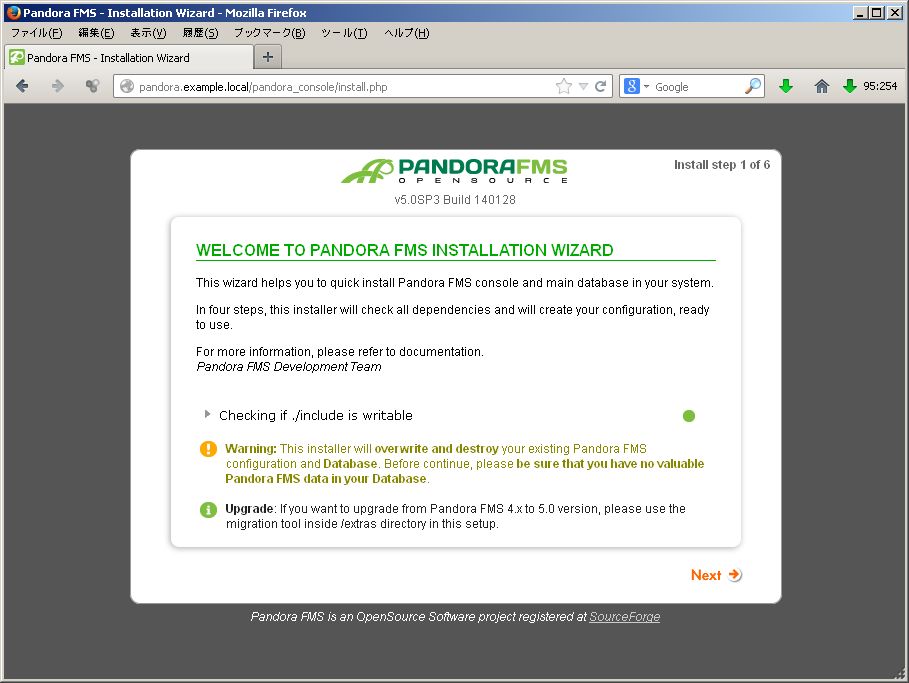Image resolution: width=909 pixels, height=683 pixels.
Task: Click the Firefox icon in title bar
Action: pos(13,12)
